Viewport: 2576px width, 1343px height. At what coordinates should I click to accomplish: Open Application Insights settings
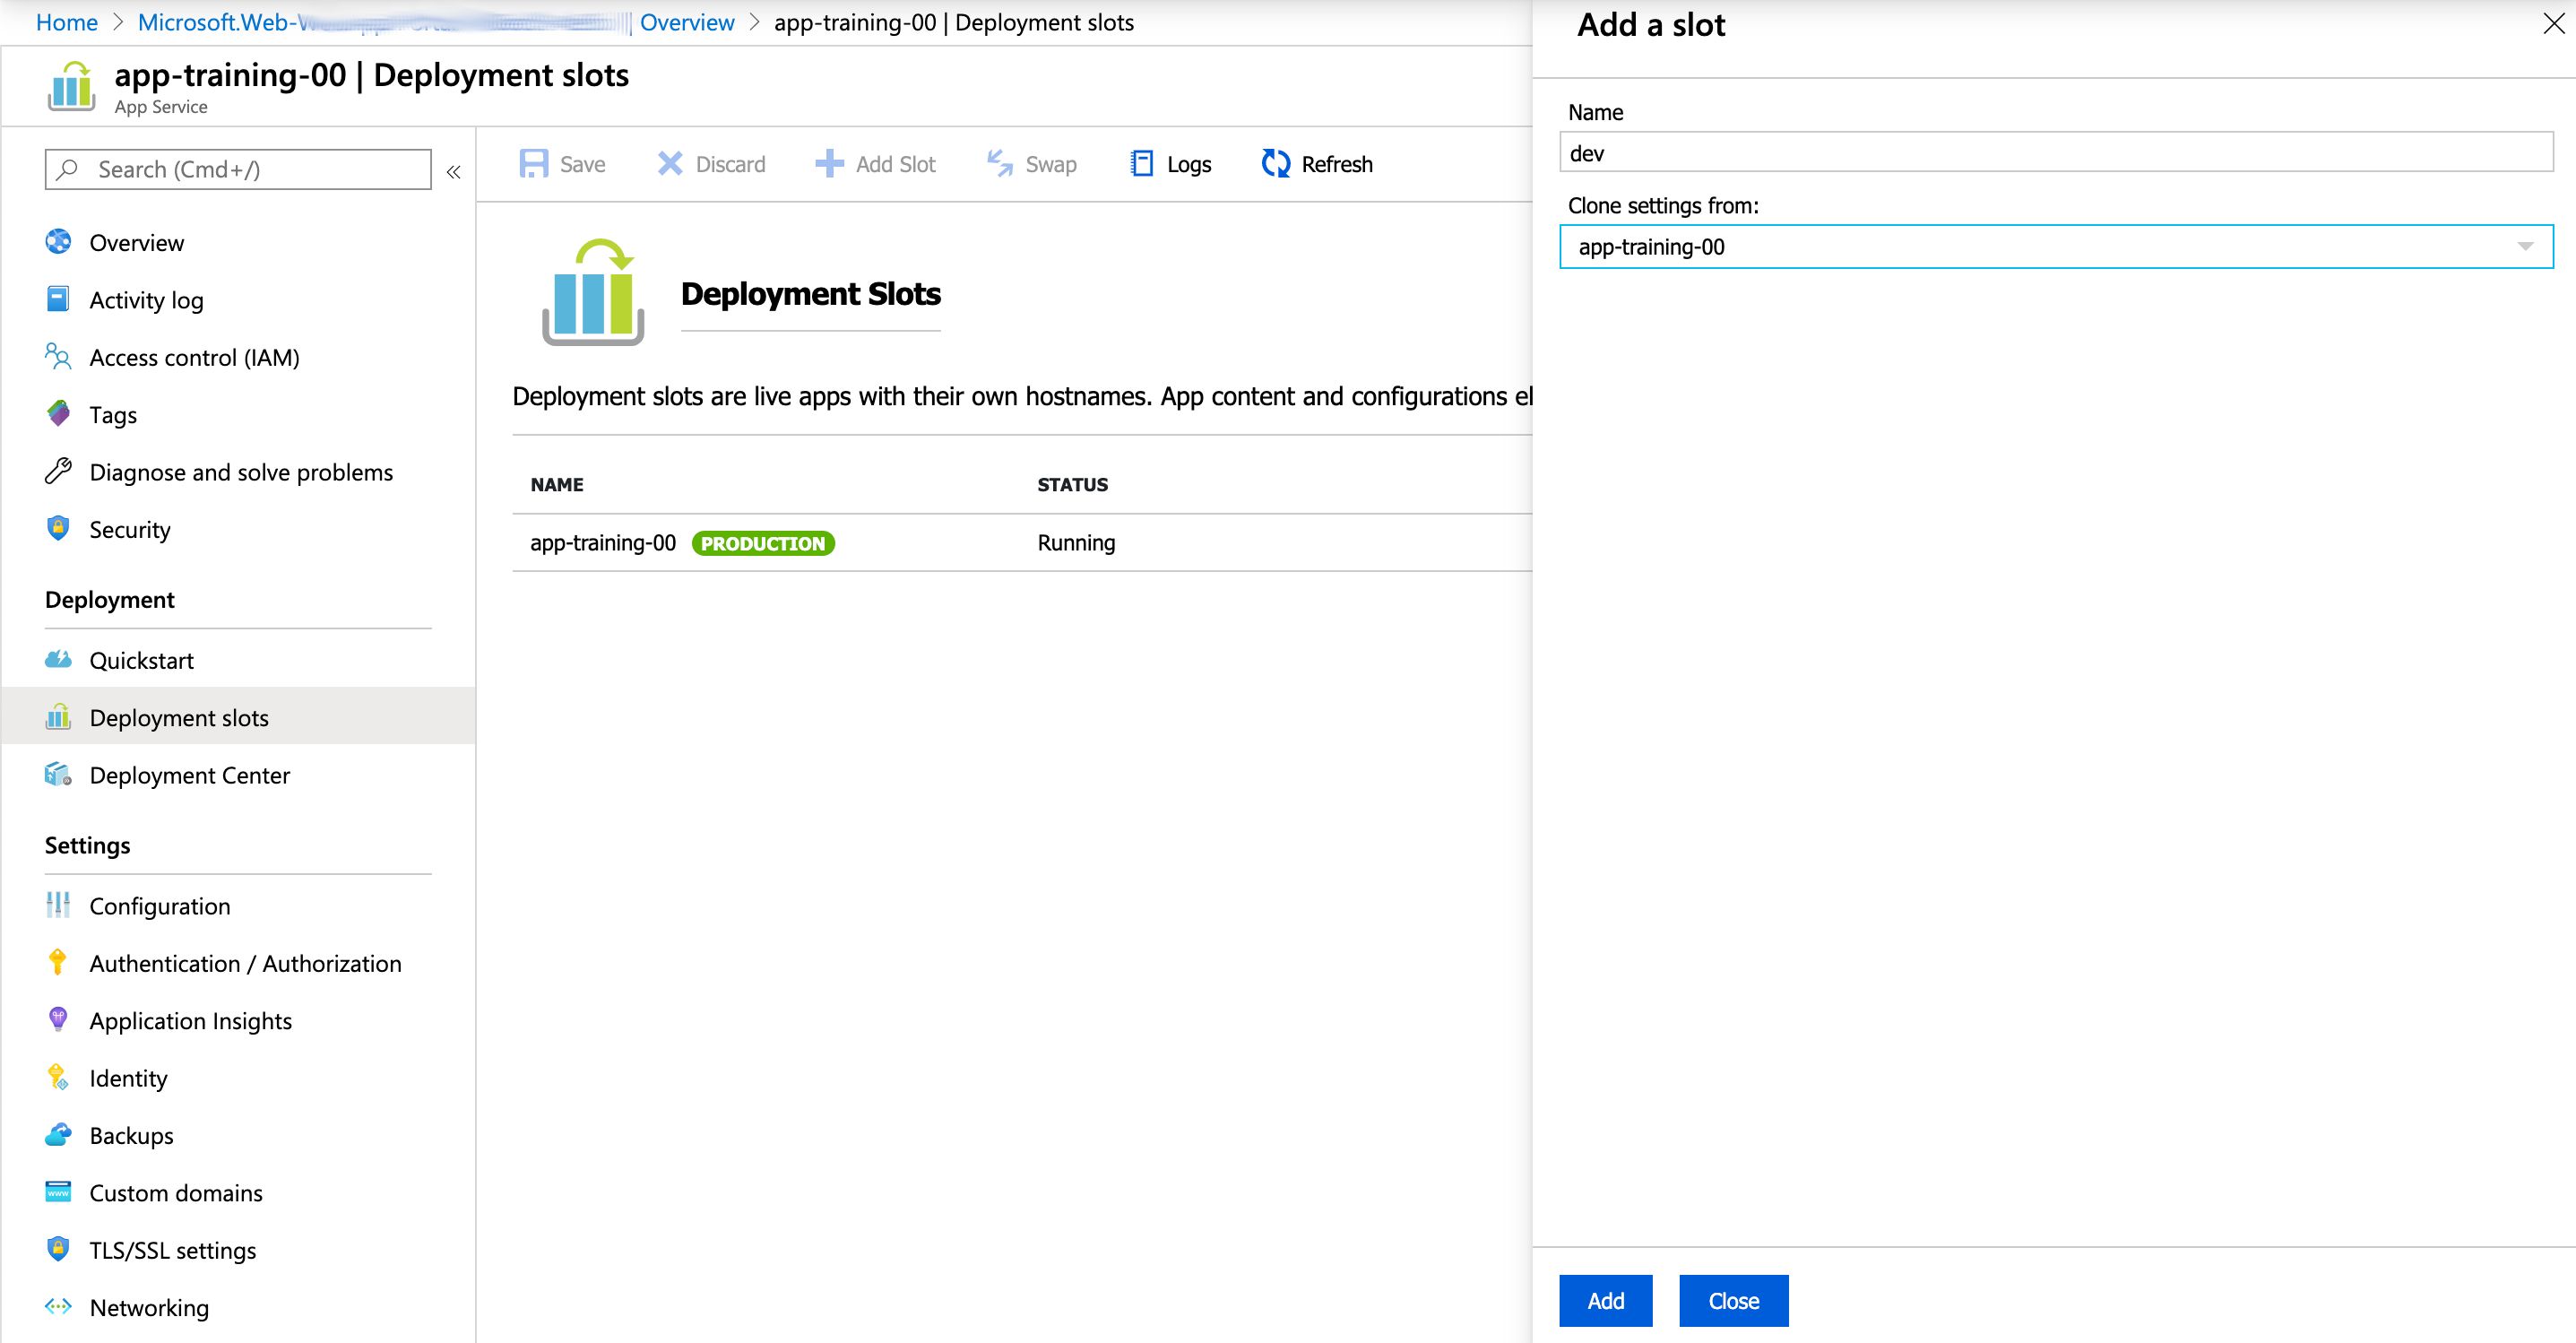(190, 1021)
